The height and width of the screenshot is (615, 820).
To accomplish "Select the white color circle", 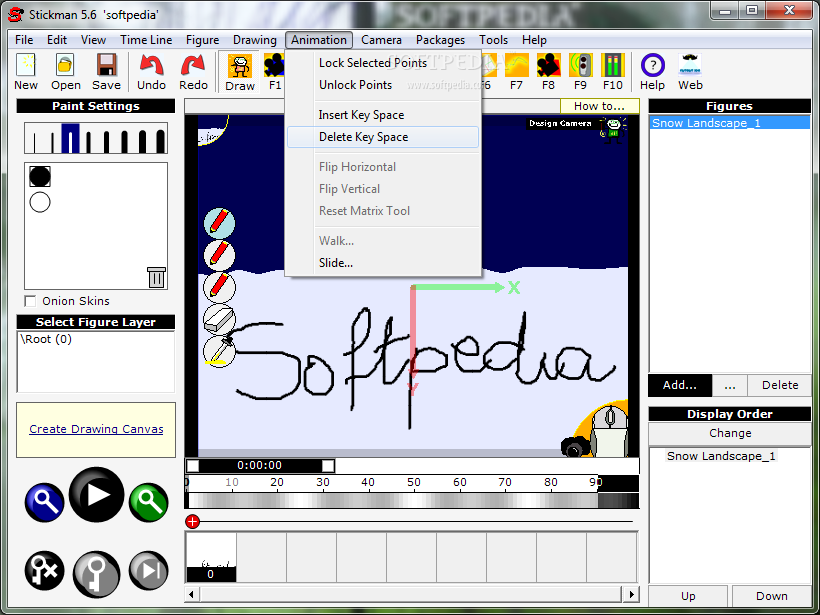I will click(x=40, y=202).
